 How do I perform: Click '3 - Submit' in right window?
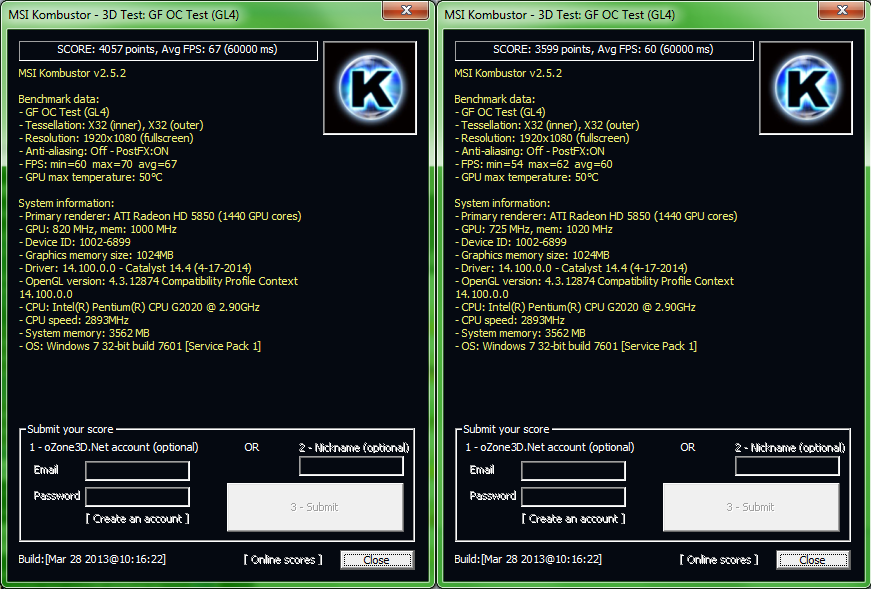coord(751,507)
